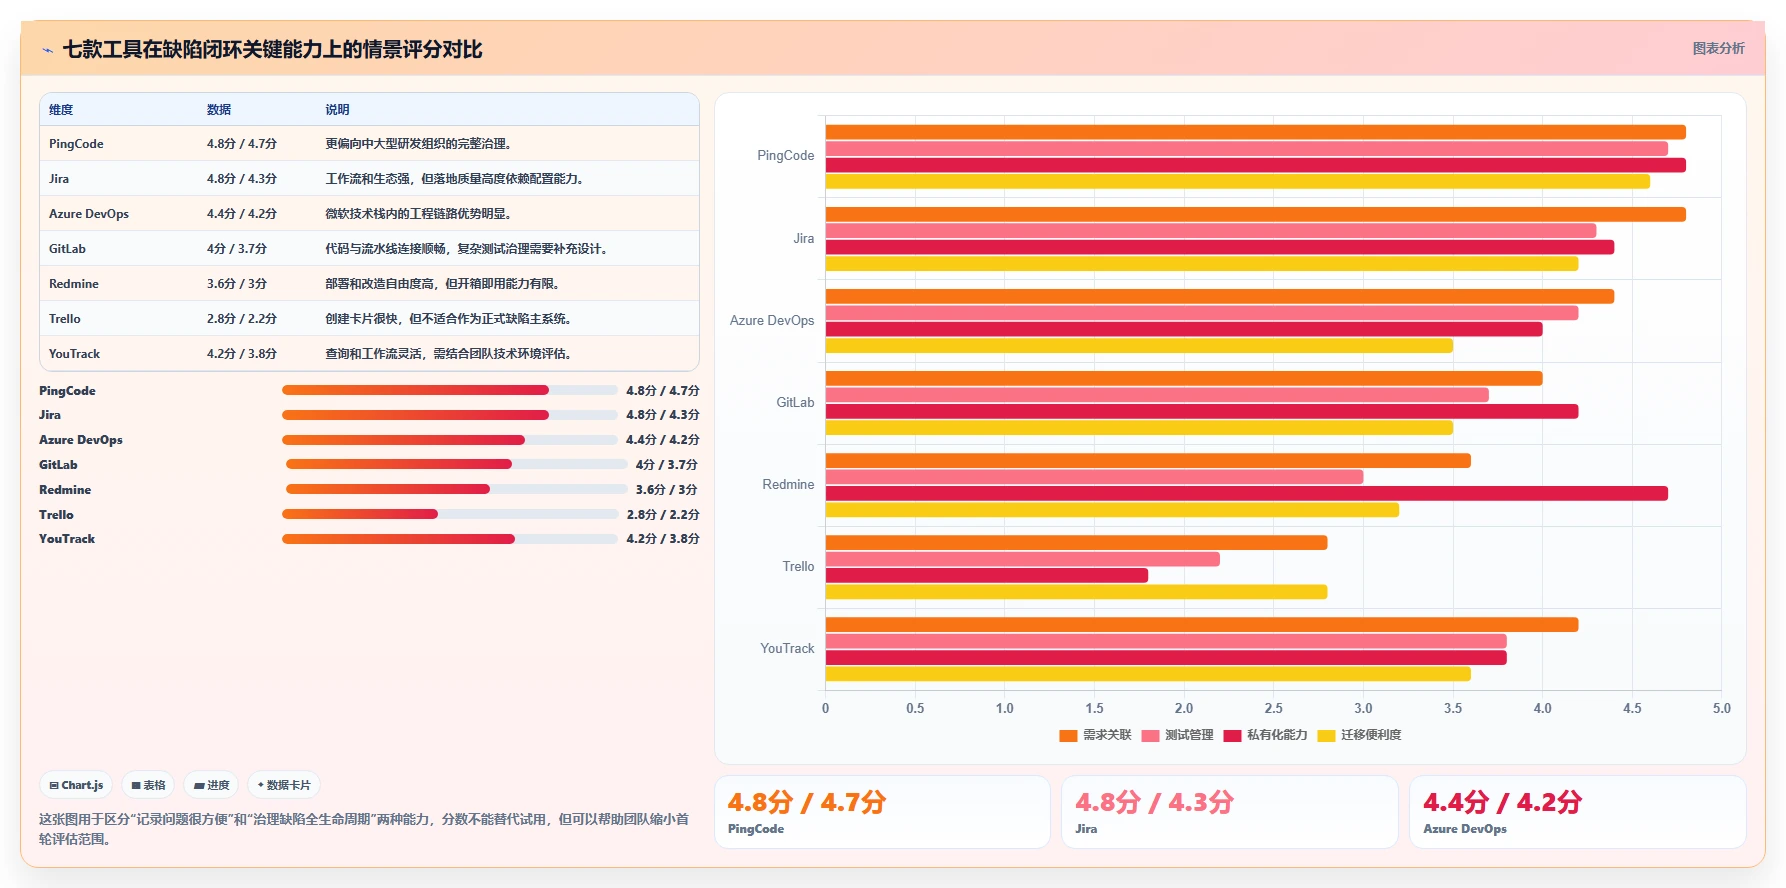Screen dimensions: 1786x888
Task: Click the chart icon beside the title
Action: [x=47, y=50]
